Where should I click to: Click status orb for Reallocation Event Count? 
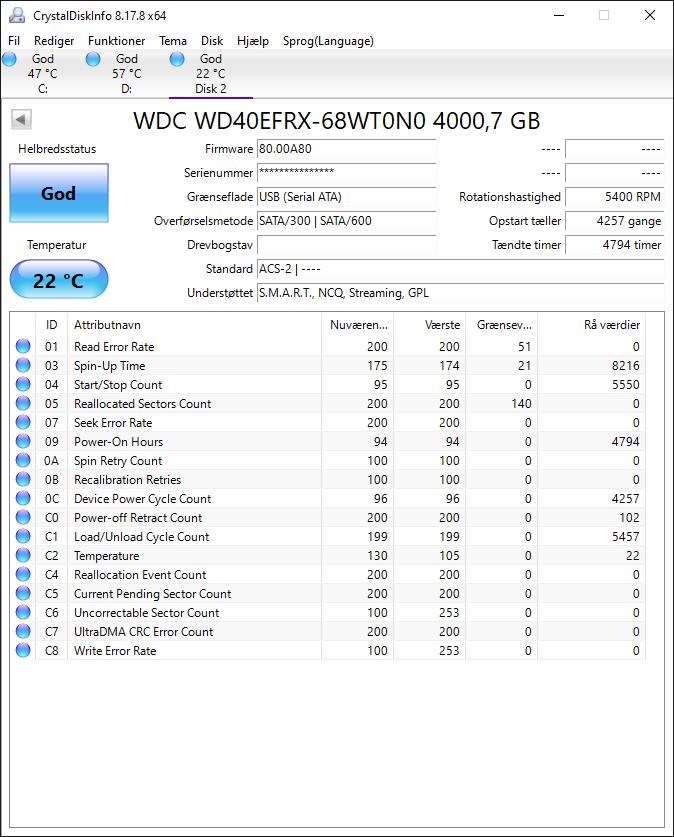23,574
